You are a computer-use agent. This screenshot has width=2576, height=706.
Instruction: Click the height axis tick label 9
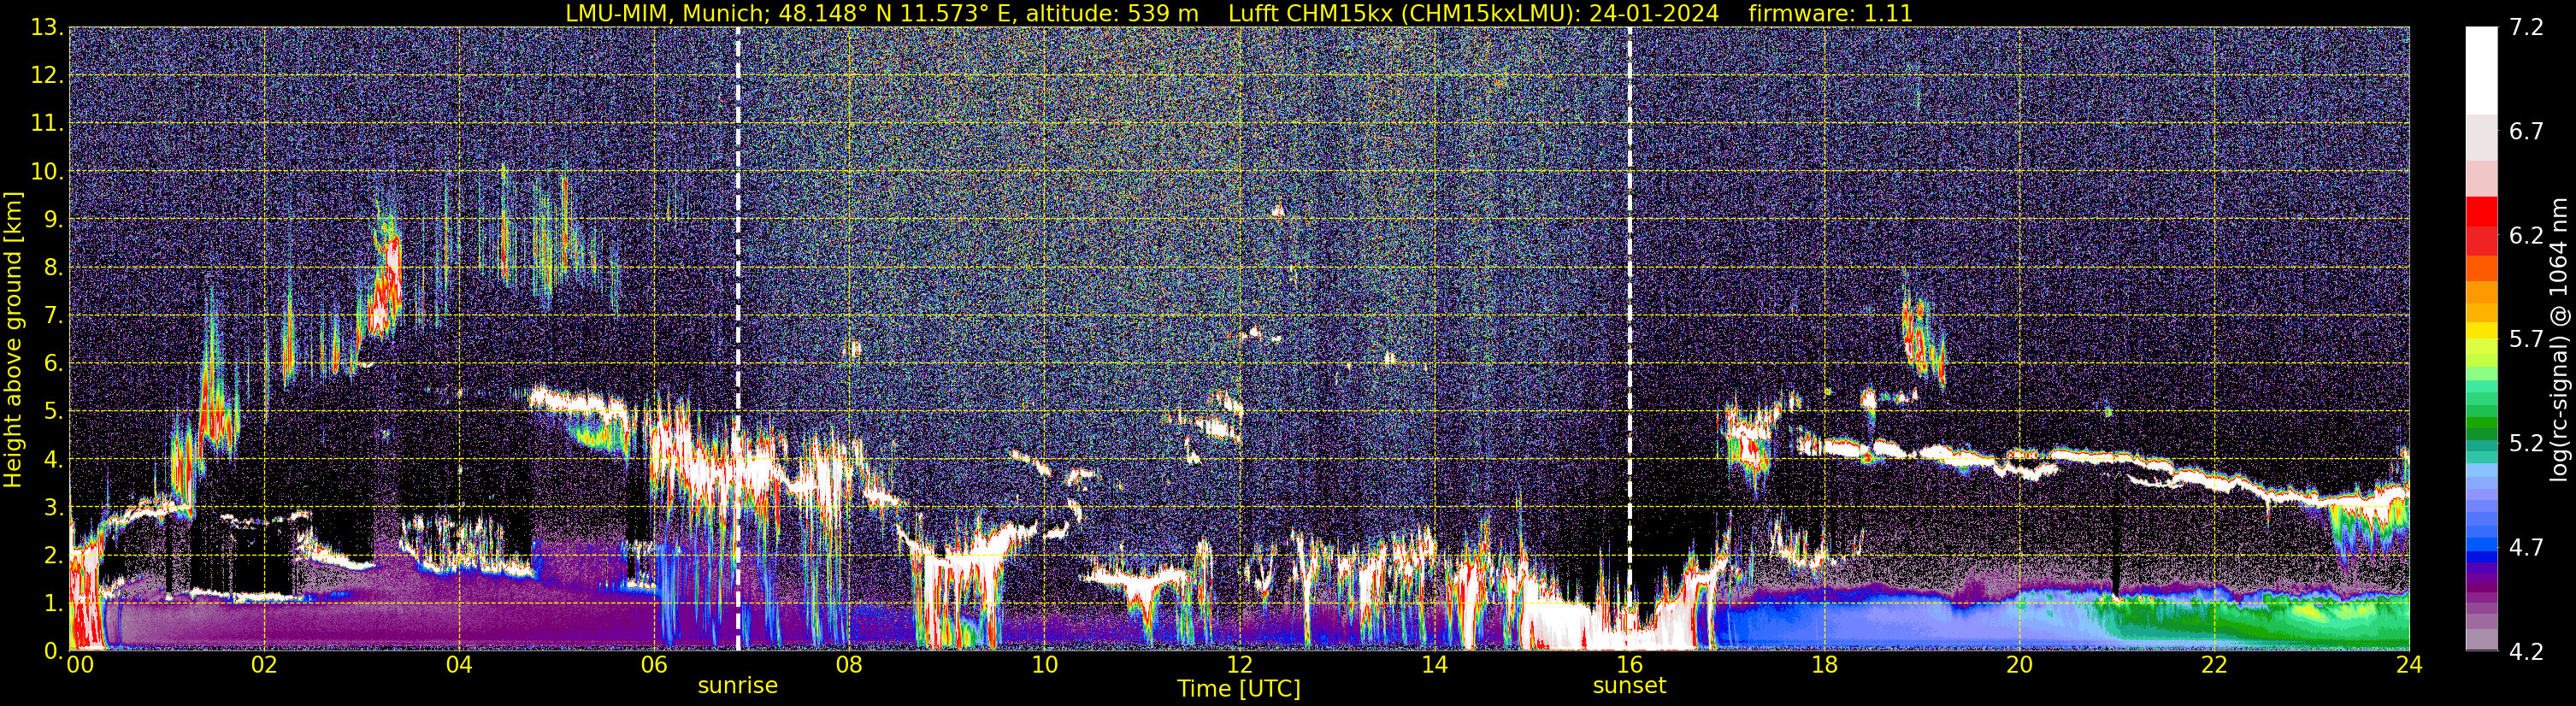[x=54, y=219]
